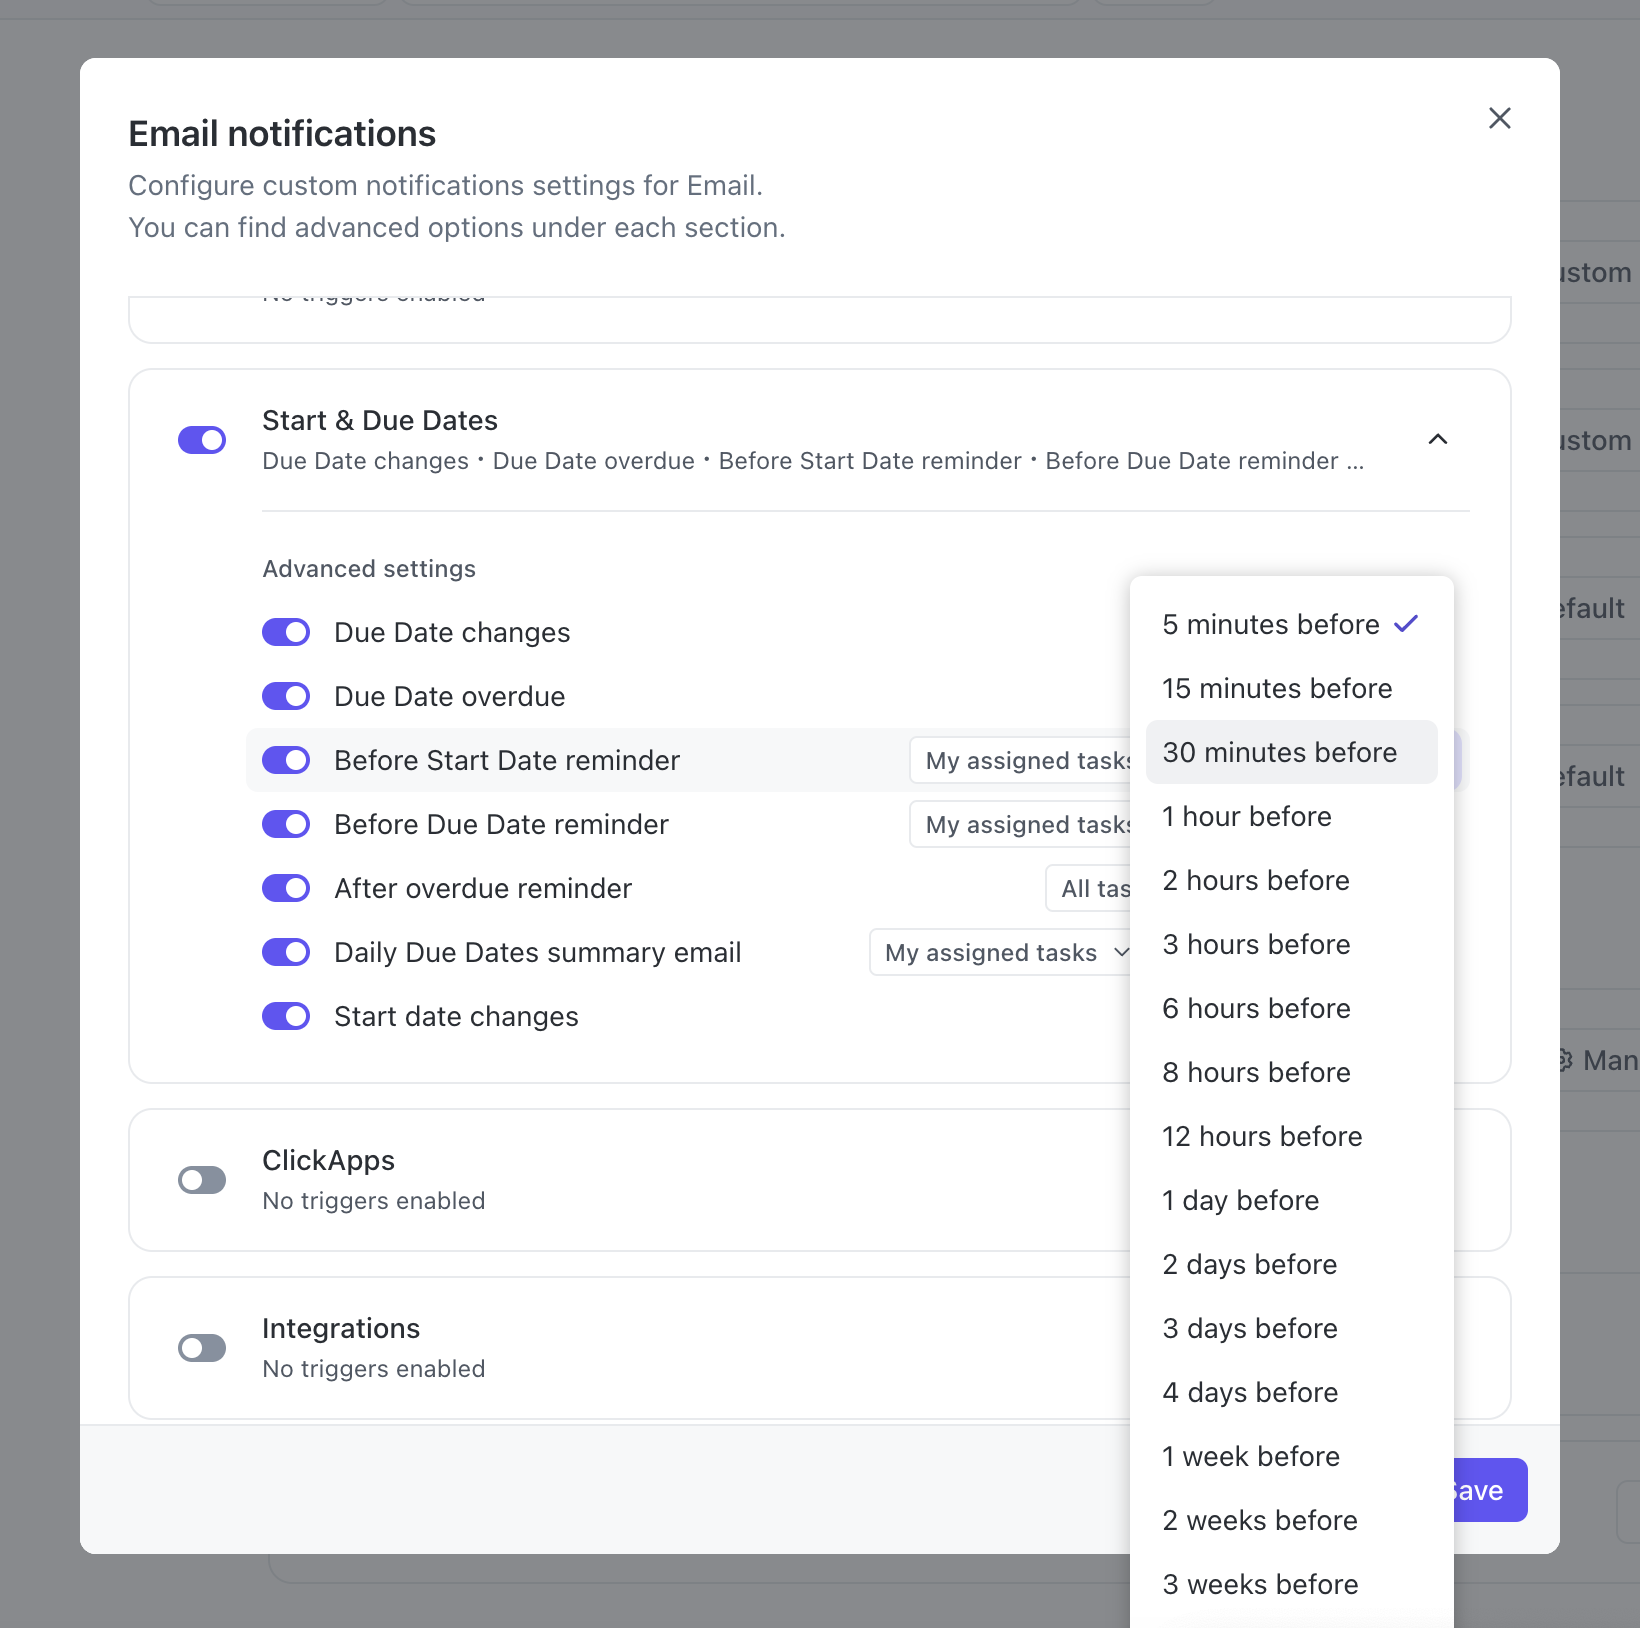Select 2 hours before option
The width and height of the screenshot is (1640, 1628).
1291,880
